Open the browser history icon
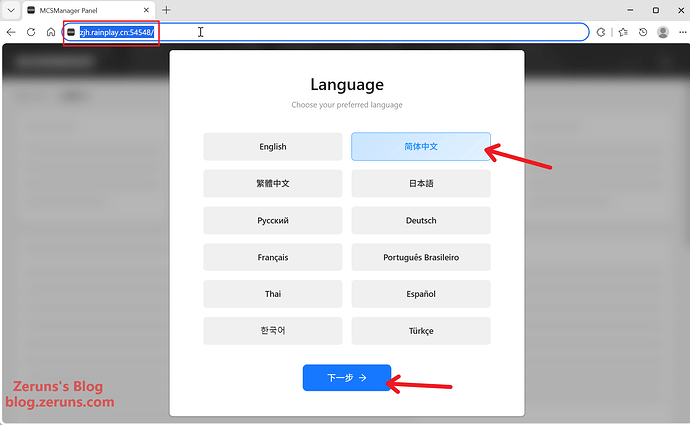The height and width of the screenshot is (425, 690). (x=643, y=32)
